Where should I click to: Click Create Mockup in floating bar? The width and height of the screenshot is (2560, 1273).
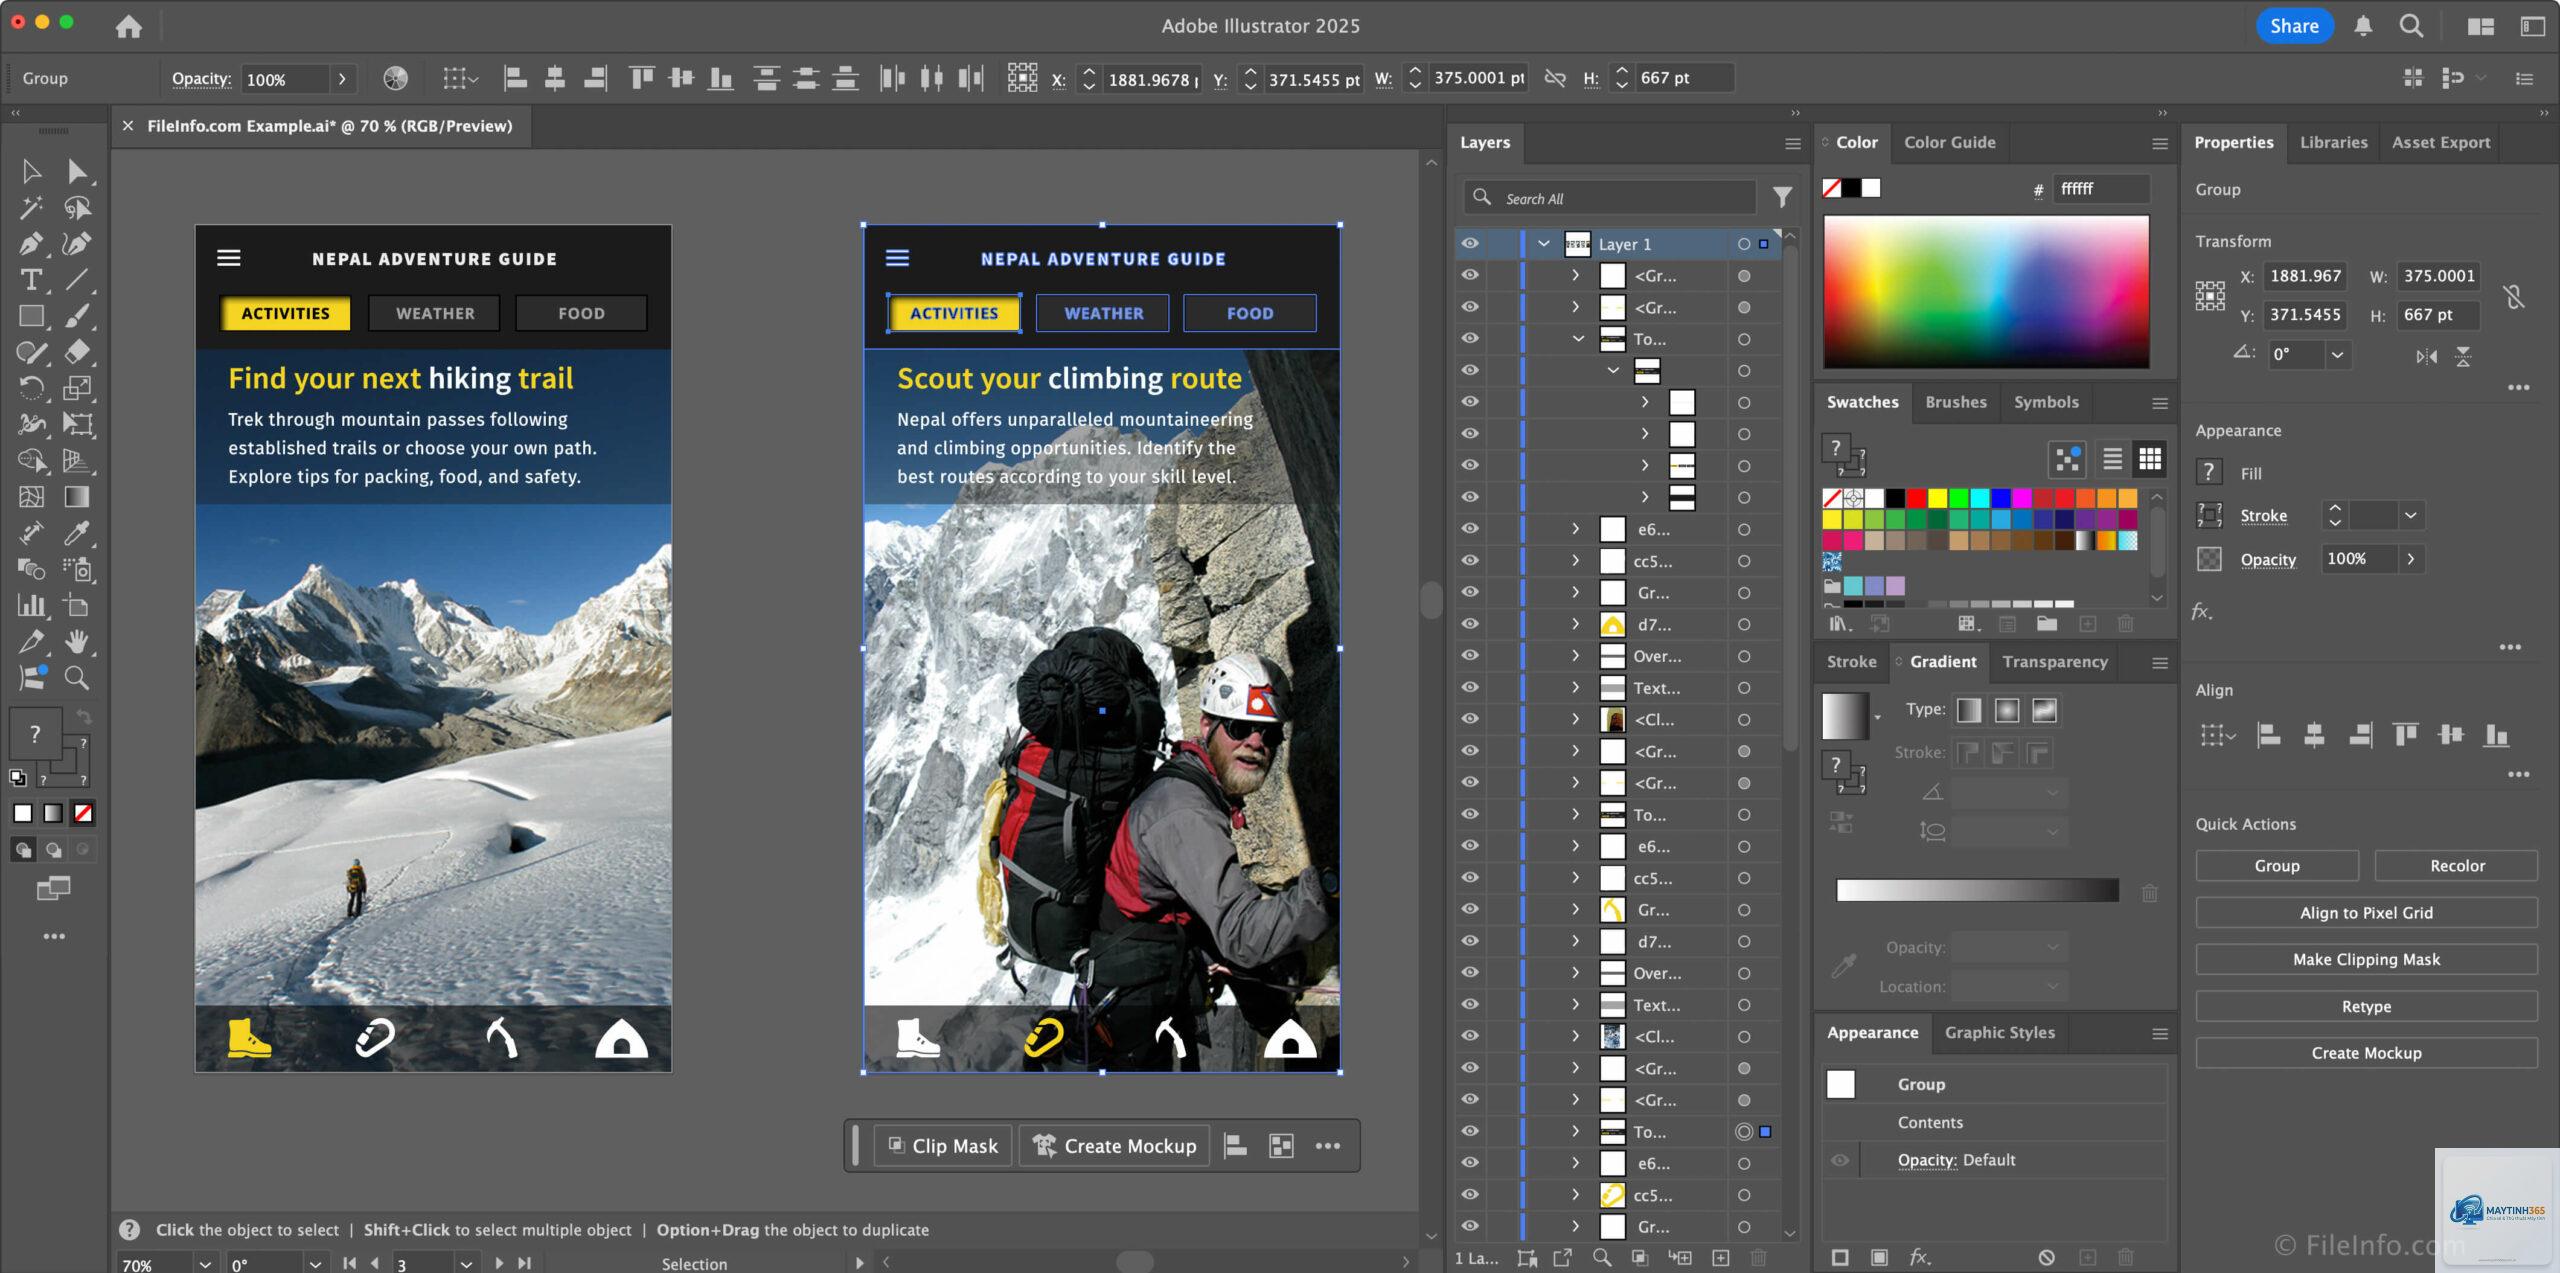1114,1146
